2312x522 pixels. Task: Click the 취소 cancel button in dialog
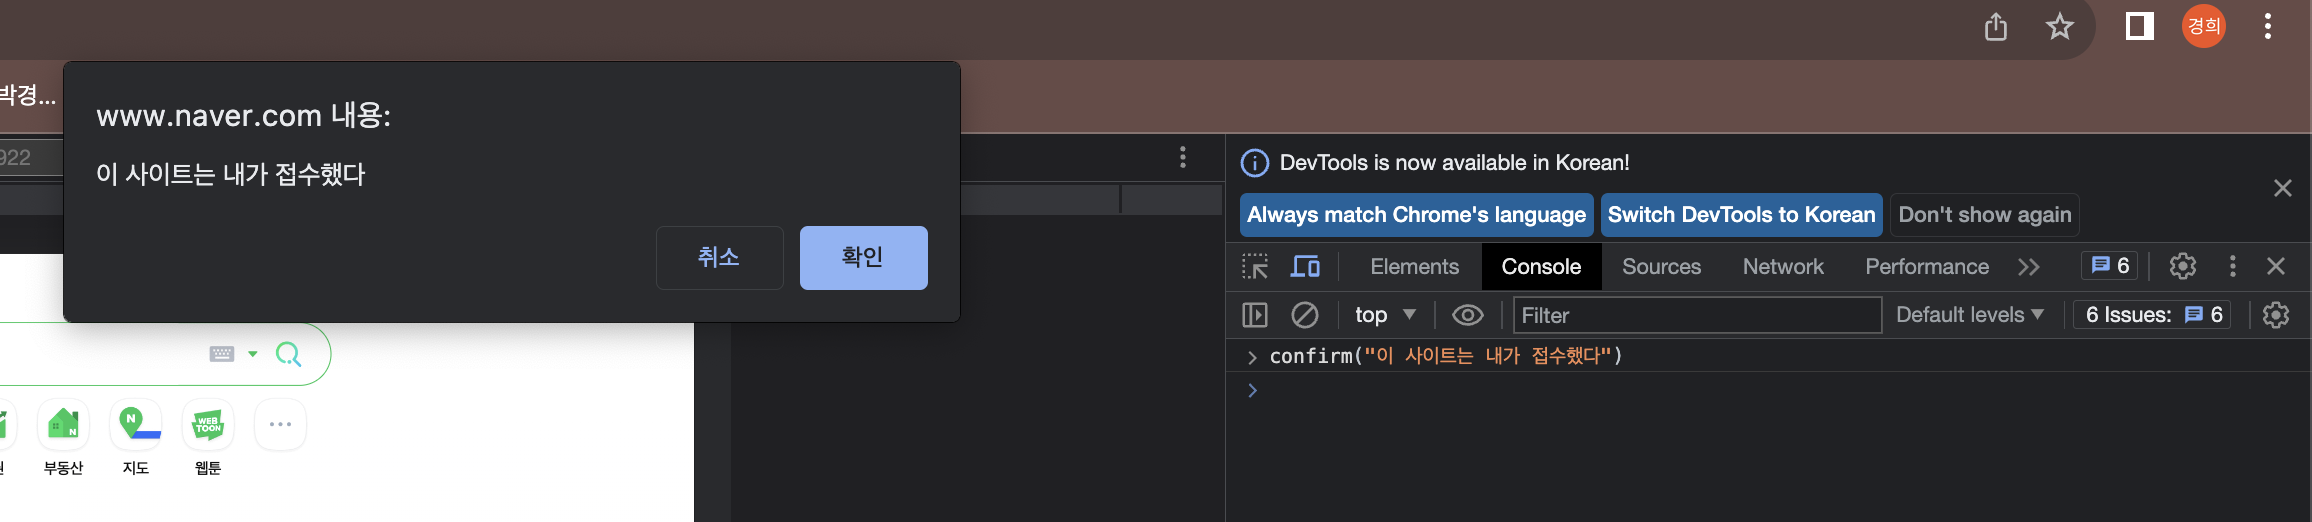click(x=719, y=258)
